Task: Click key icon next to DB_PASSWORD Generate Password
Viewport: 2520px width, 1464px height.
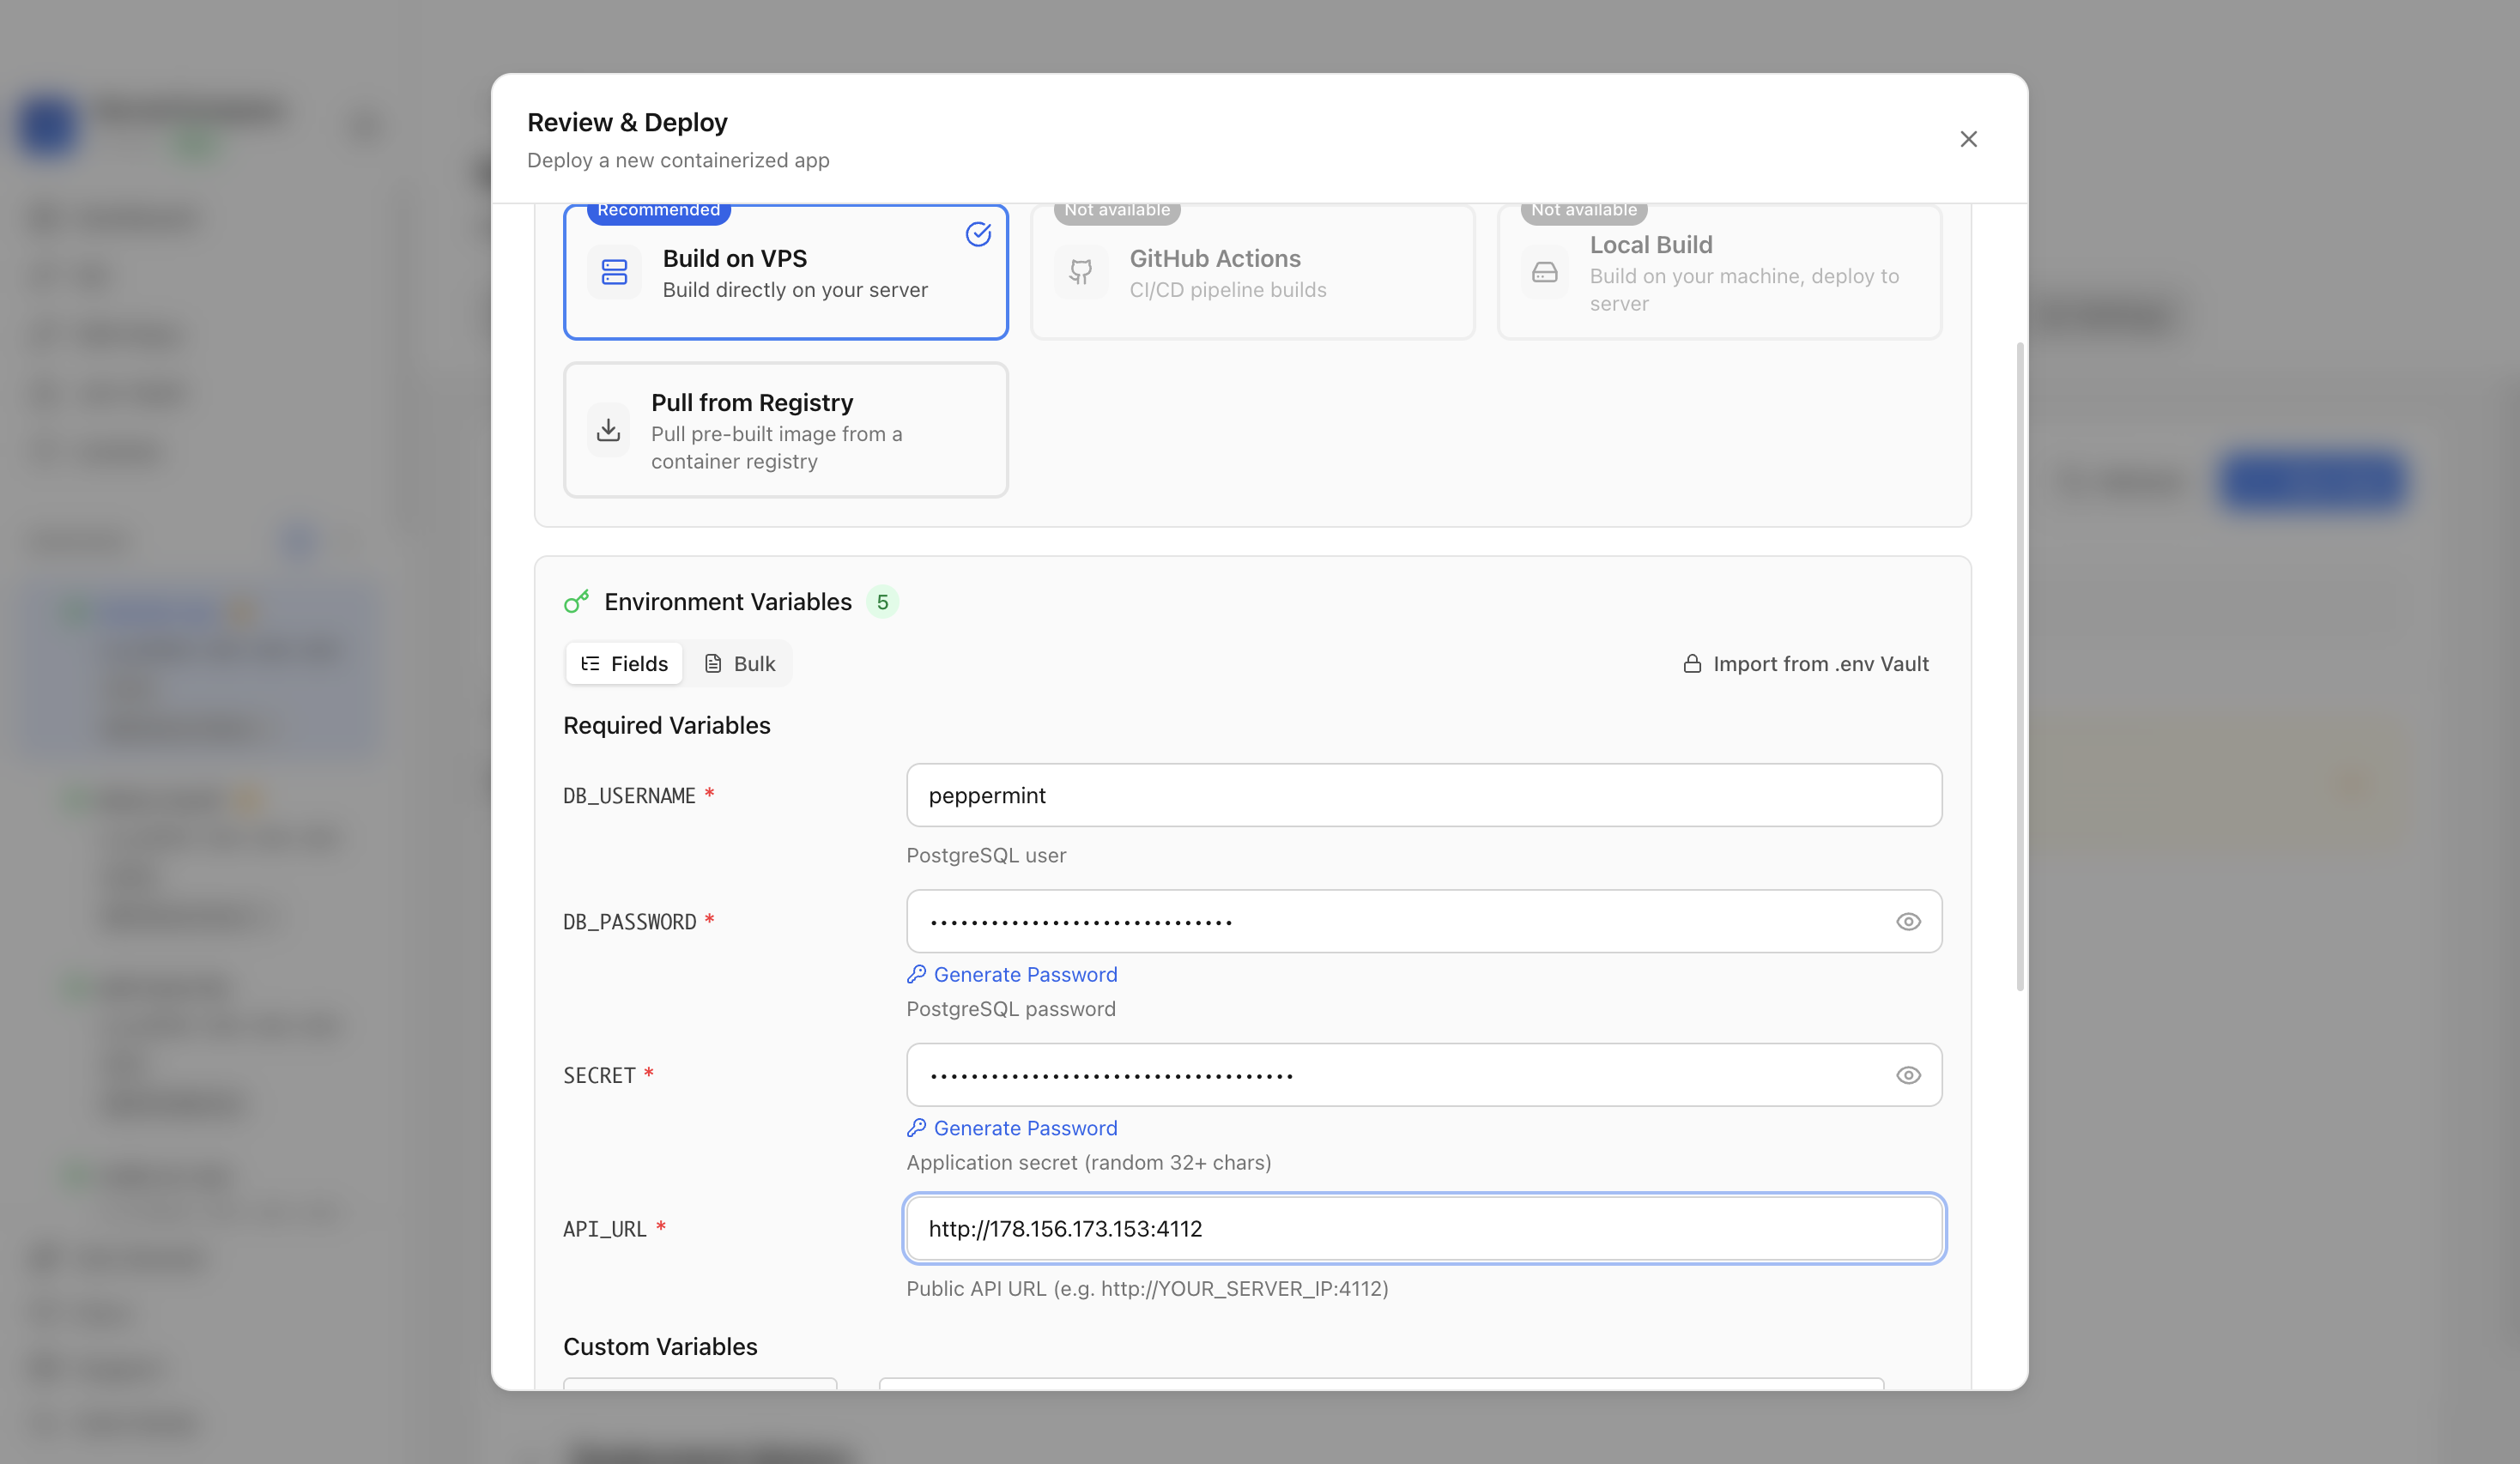Action: pos(916,974)
